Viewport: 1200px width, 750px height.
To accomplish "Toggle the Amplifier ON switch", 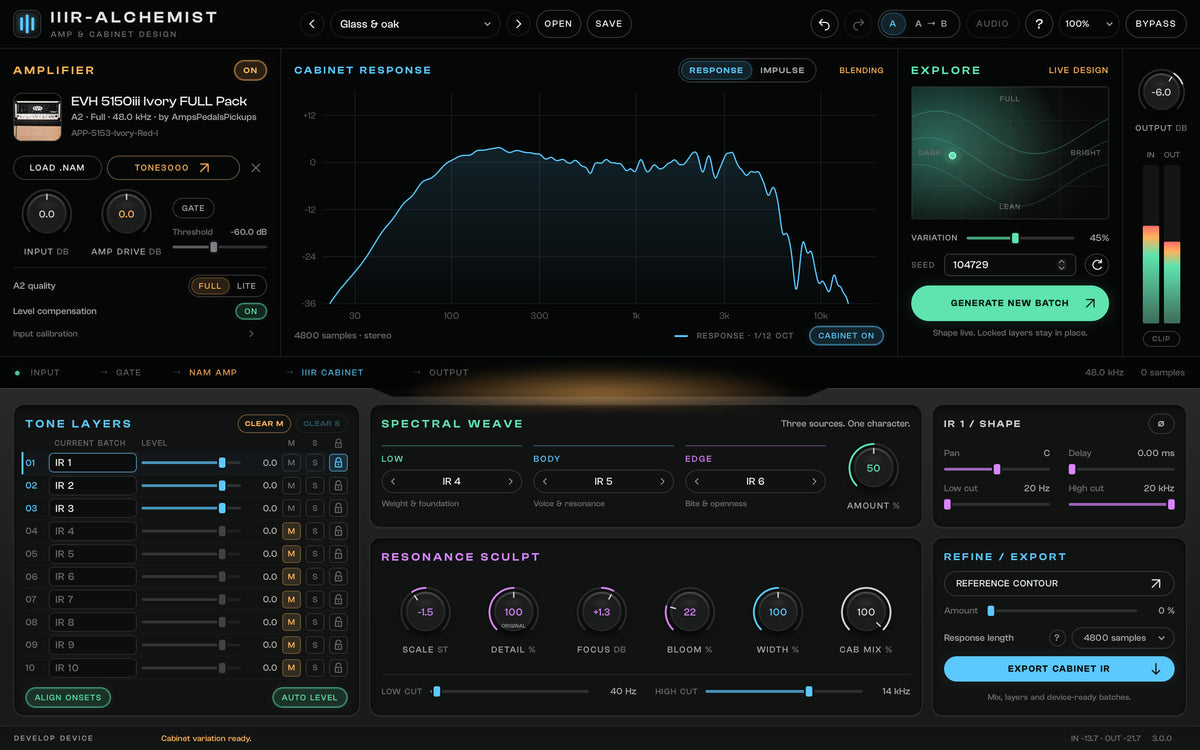I will [250, 70].
